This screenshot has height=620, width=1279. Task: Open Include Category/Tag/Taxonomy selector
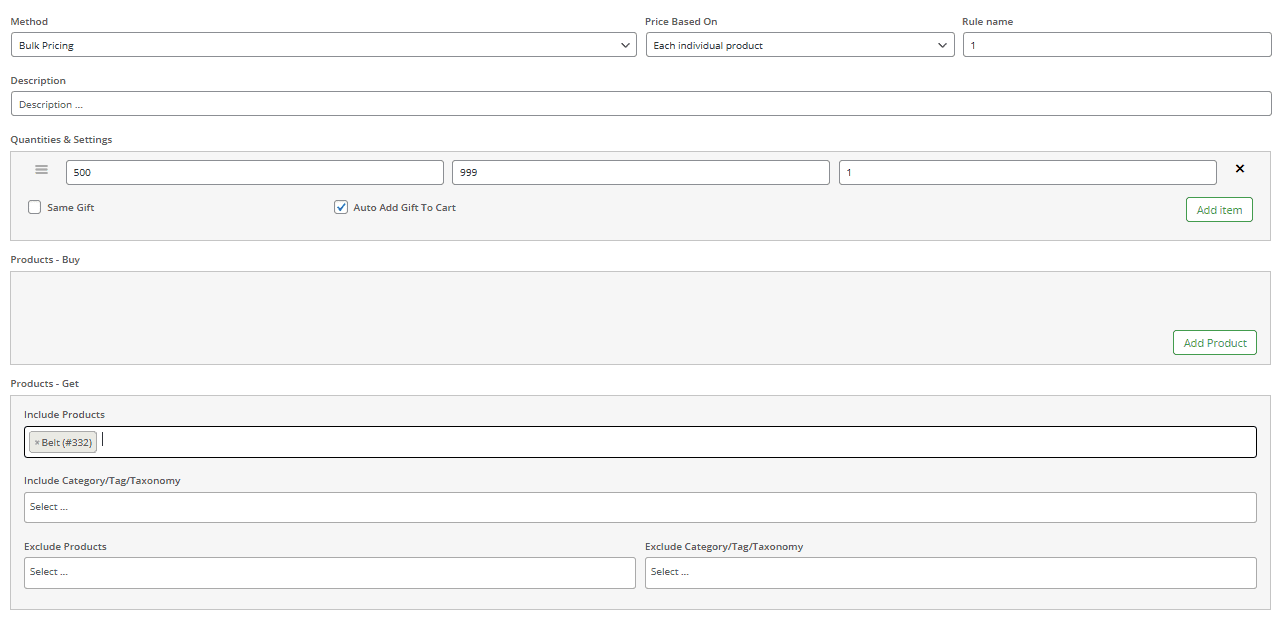pyautogui.click(x=640, y=507)
